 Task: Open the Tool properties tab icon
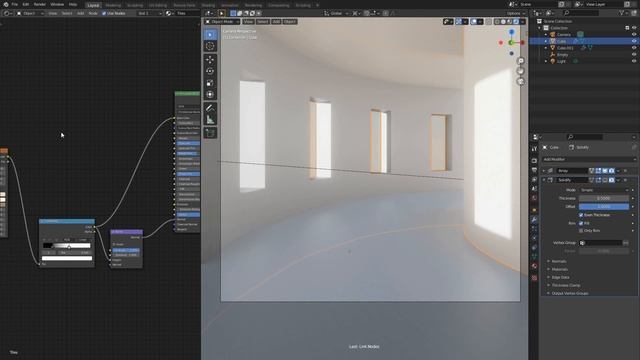tap(534, 149)
